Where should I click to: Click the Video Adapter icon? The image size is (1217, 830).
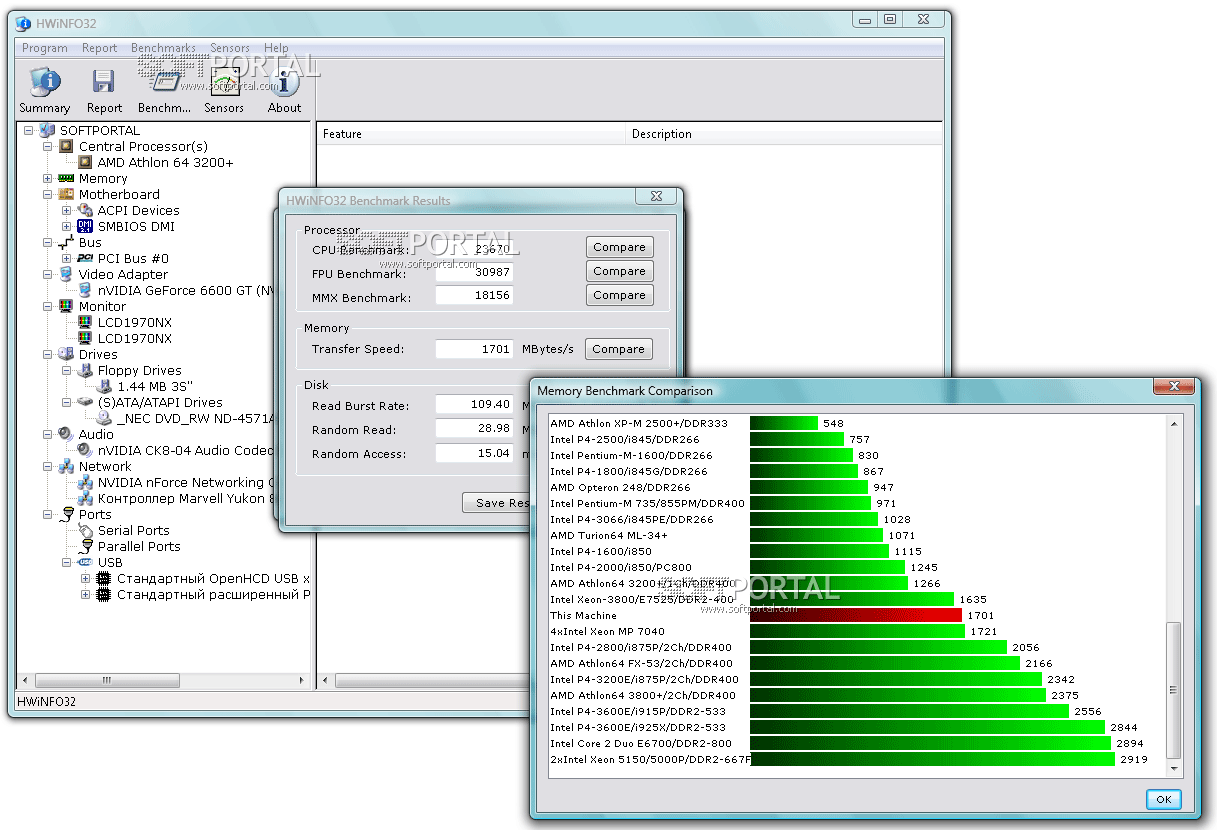click(66, 274)
